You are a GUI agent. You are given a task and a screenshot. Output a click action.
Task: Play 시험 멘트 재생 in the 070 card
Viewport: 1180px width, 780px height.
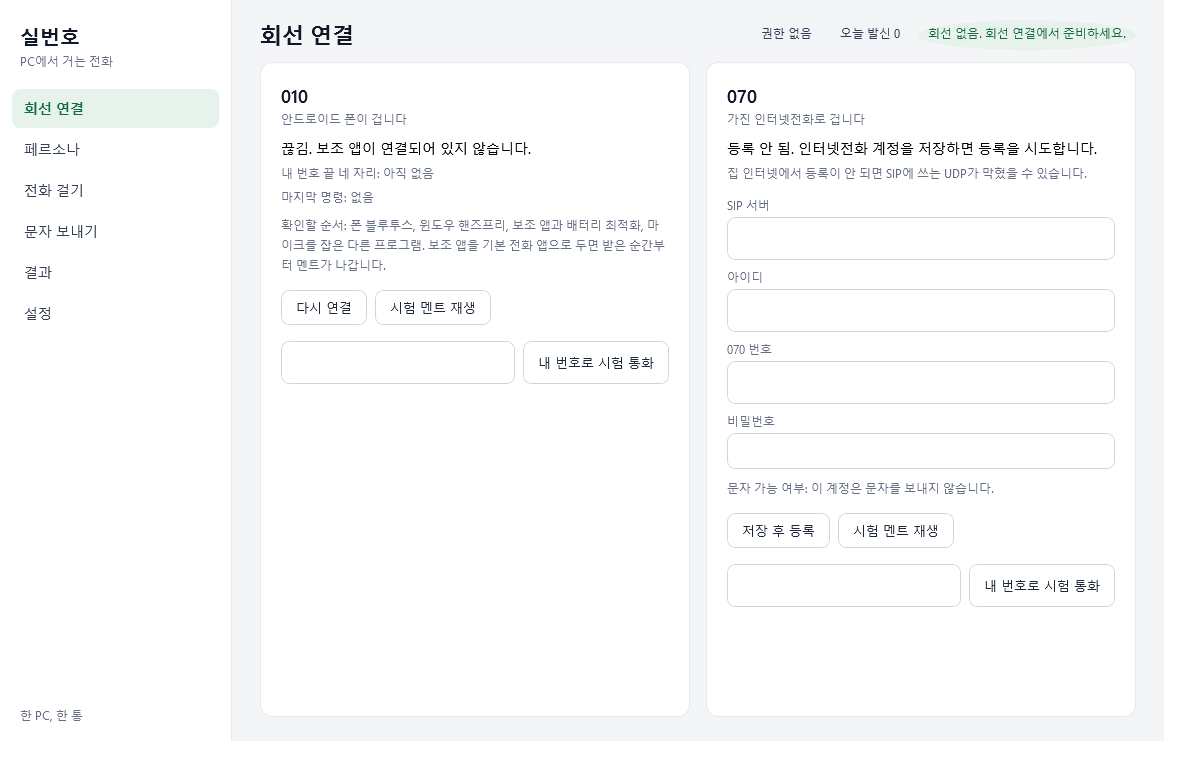896,531
